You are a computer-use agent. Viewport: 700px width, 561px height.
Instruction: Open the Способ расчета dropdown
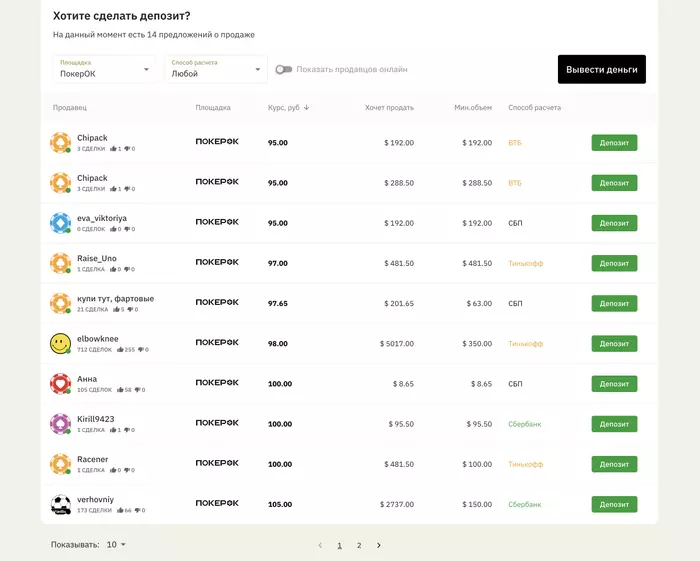215,69
